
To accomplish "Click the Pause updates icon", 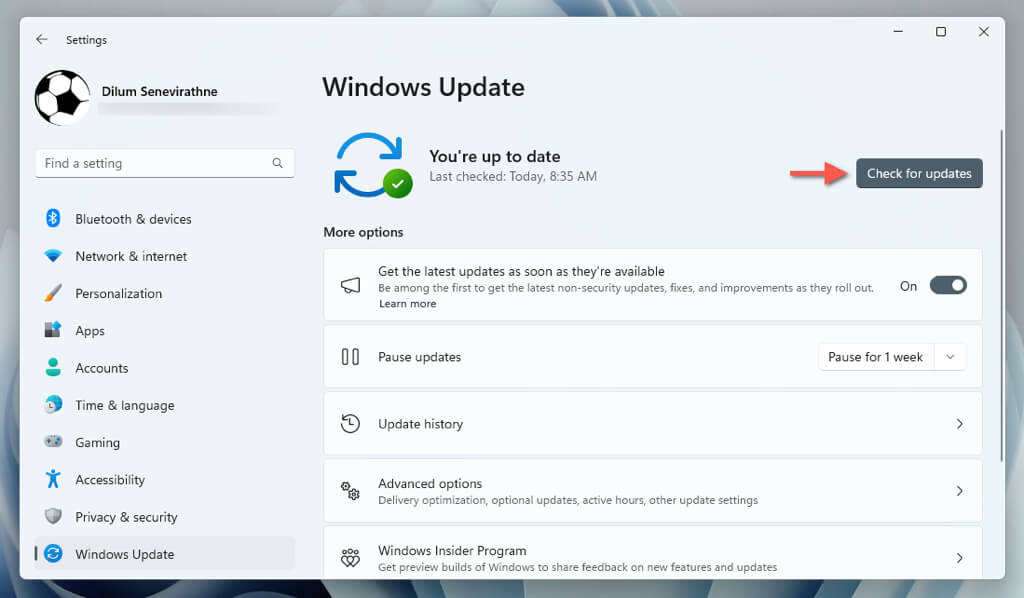I will (x=351, y=356).
